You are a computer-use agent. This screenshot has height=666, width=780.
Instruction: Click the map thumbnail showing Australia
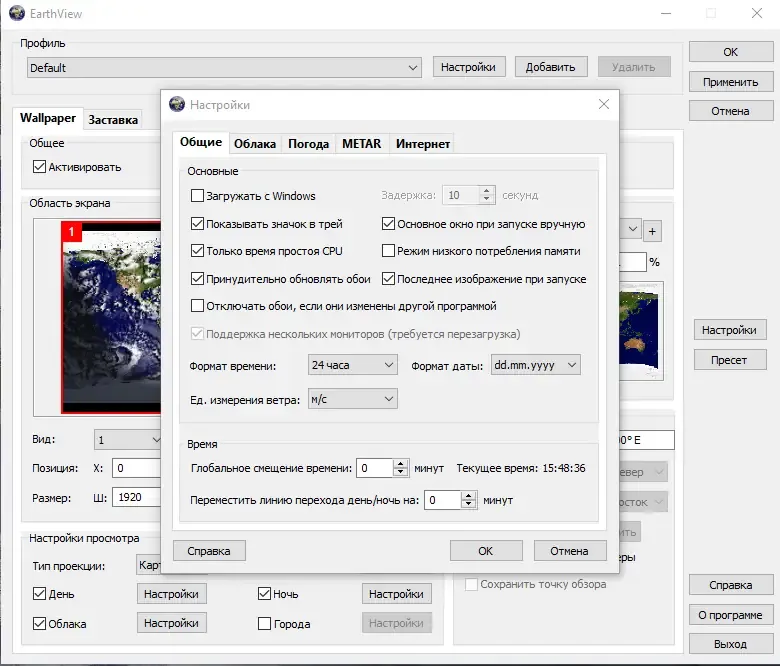point(641,331)
